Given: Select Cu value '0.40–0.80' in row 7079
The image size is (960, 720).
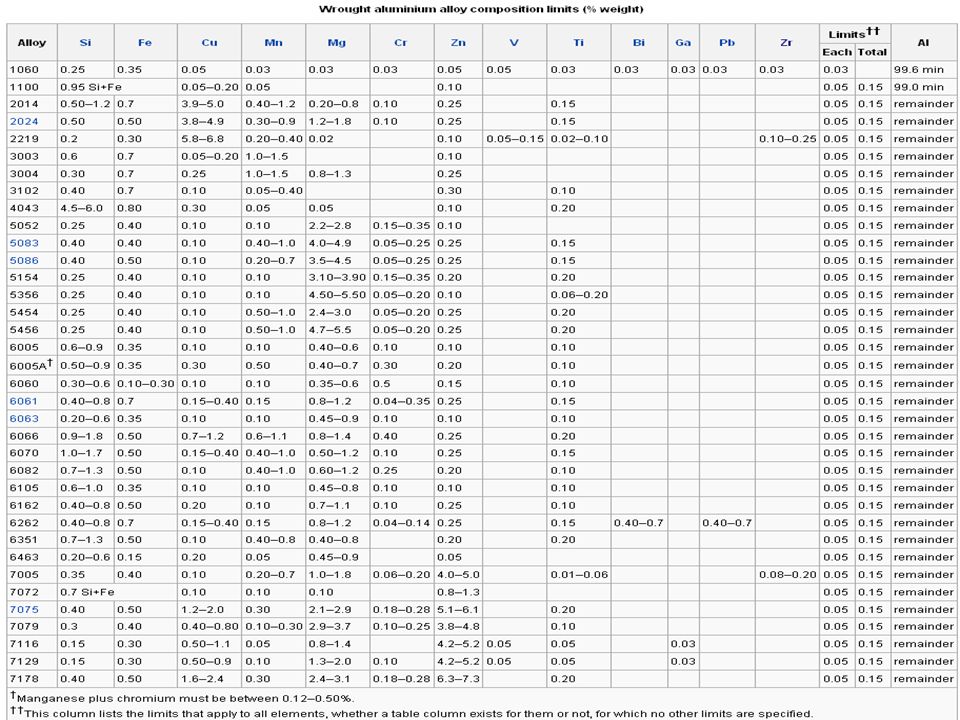Looking at the screenshot, I should (210, 626).
